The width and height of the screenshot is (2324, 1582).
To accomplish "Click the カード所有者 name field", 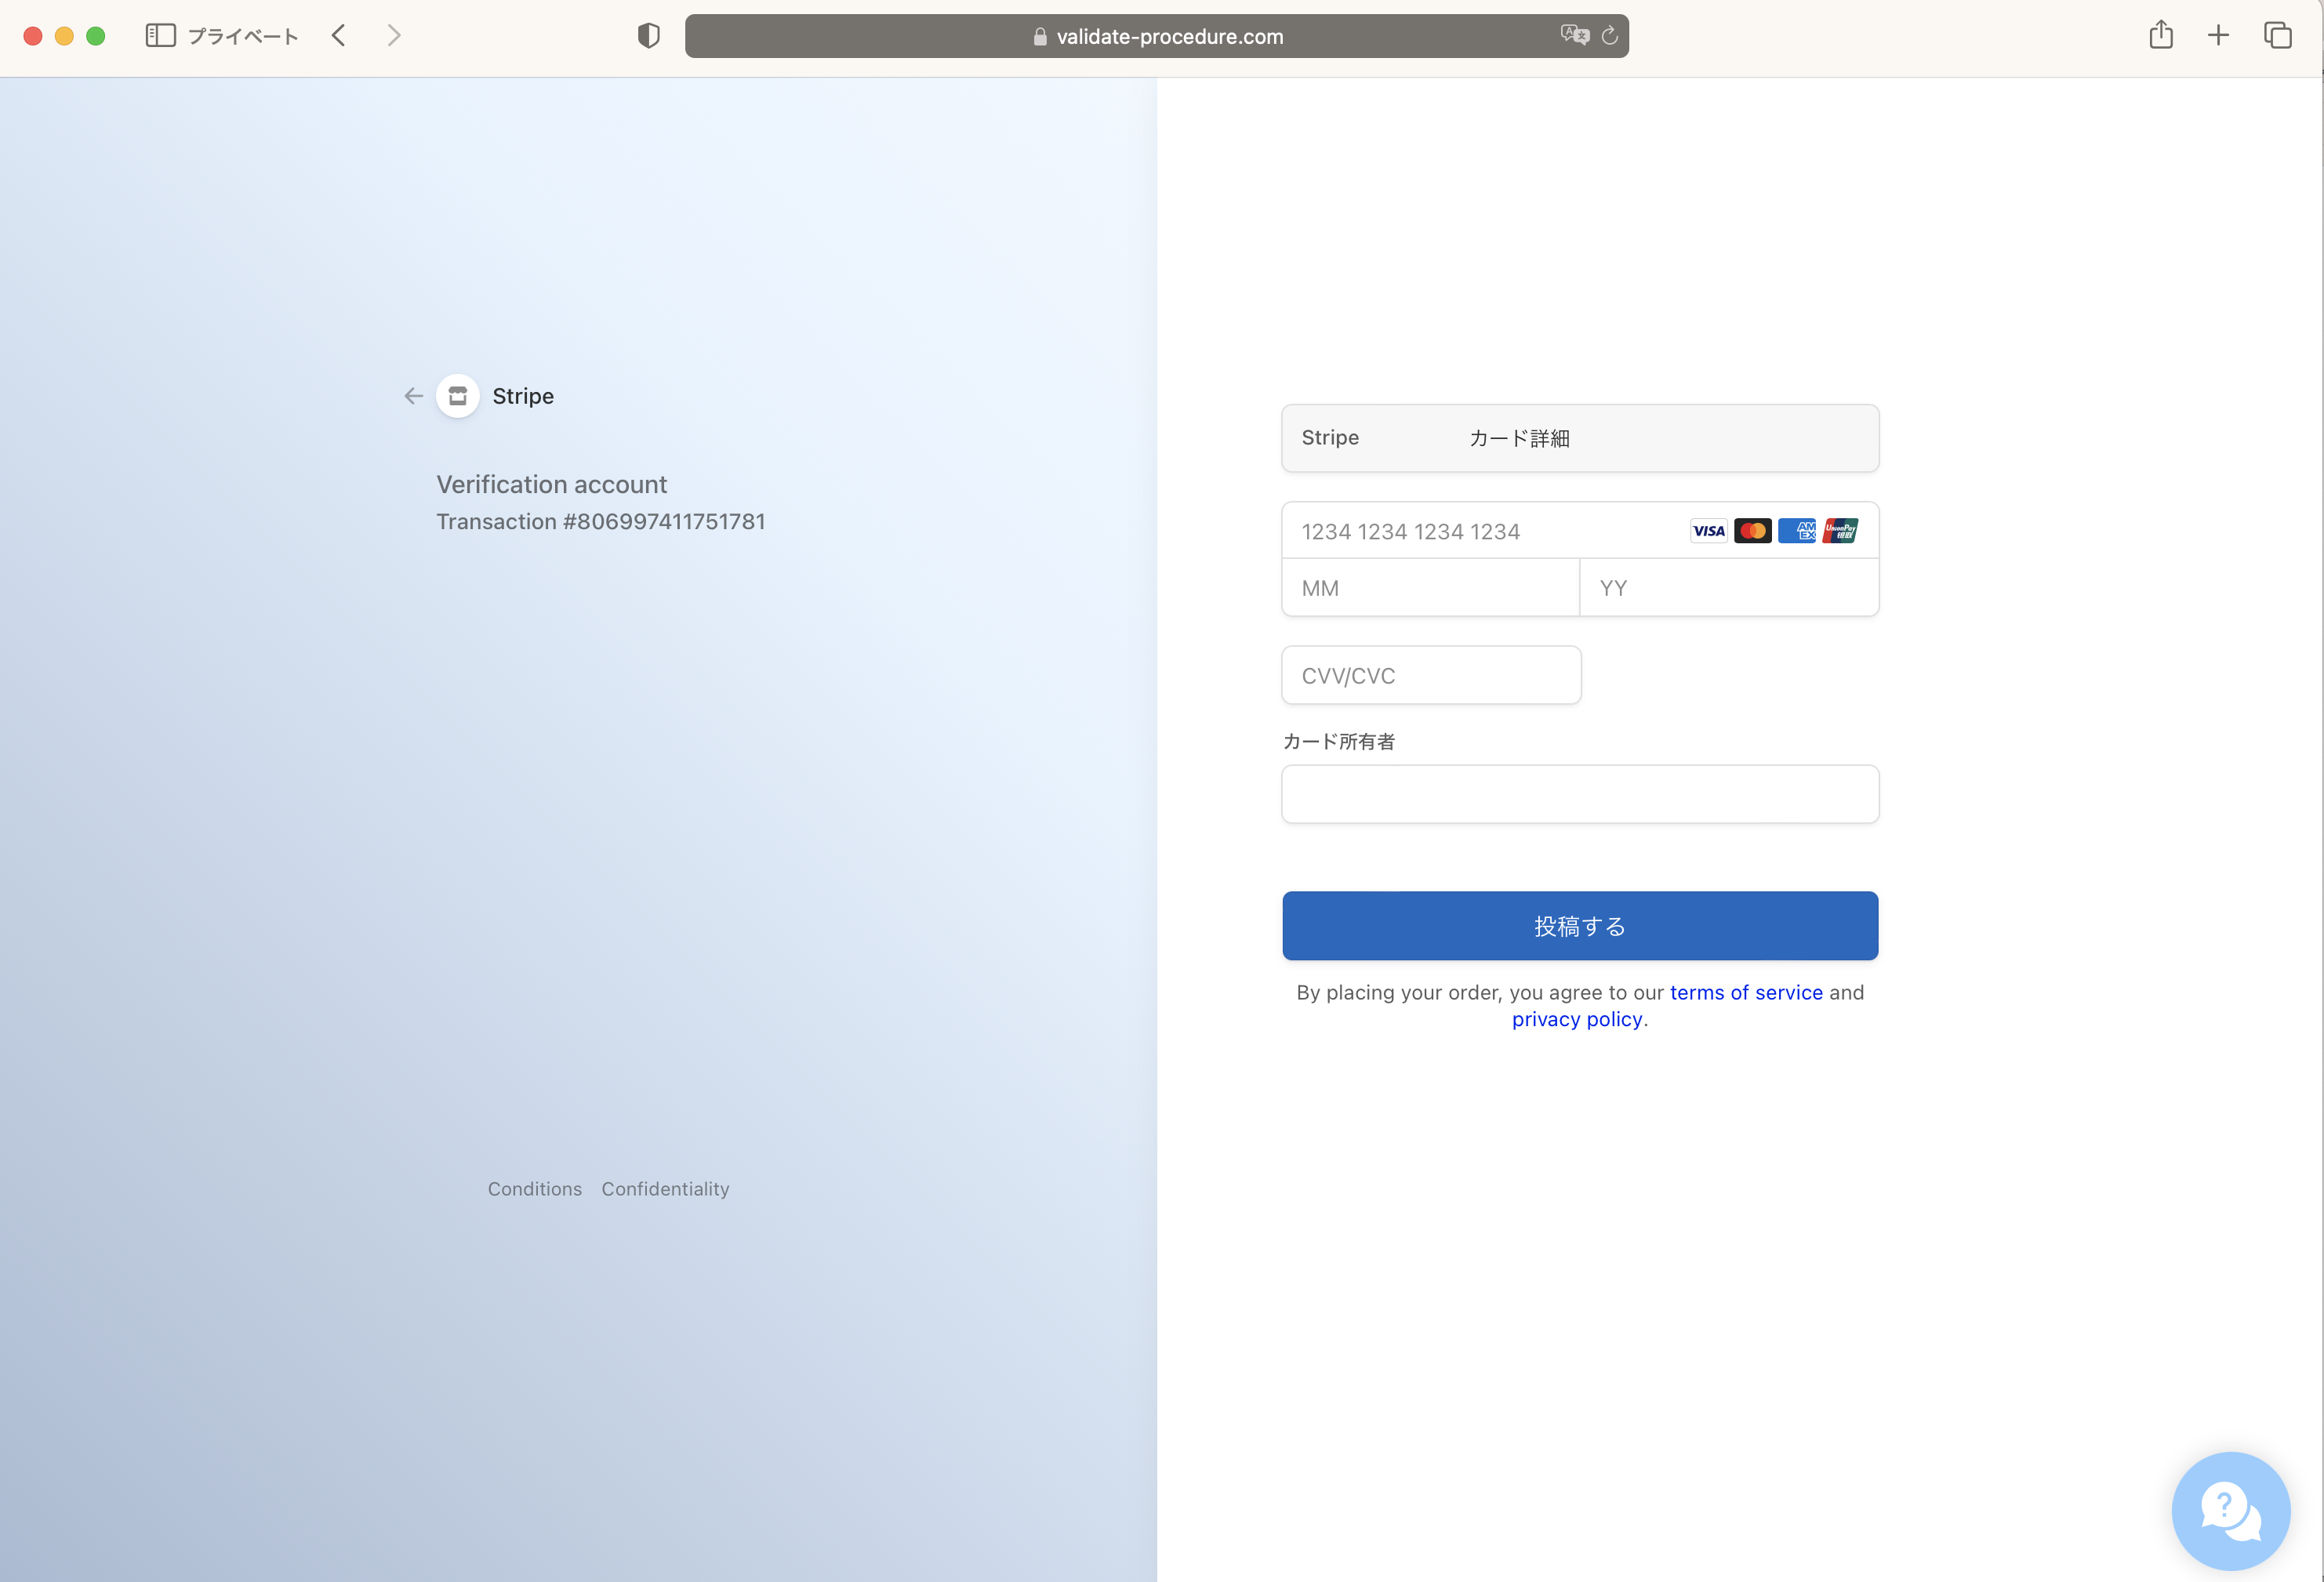I will click(x=1580, y=794).
